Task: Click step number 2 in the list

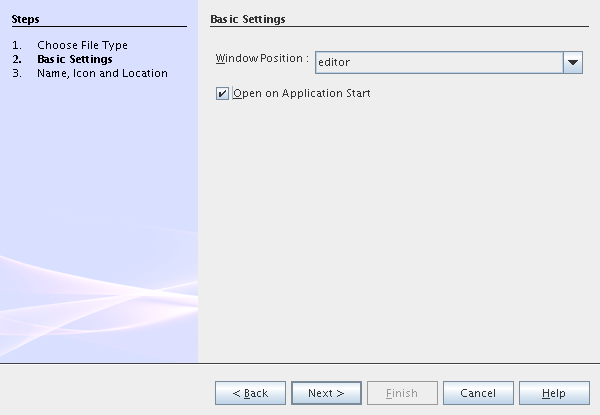Action: point(17,59)
